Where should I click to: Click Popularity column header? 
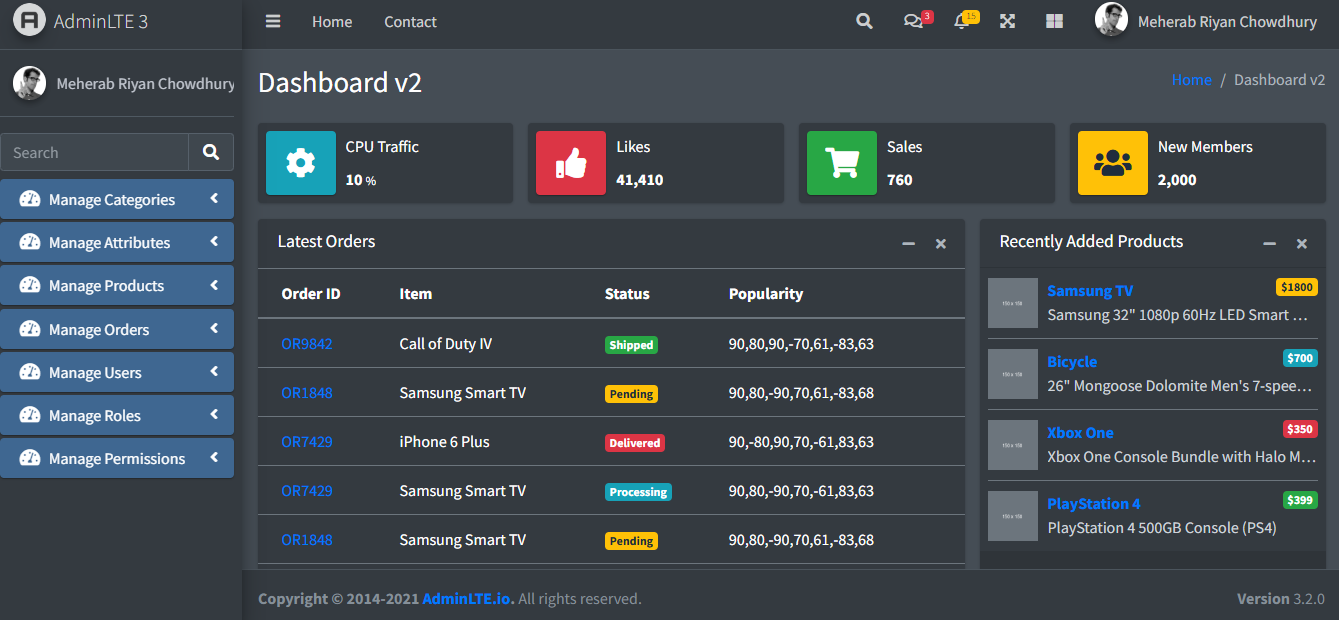(766, 294)
